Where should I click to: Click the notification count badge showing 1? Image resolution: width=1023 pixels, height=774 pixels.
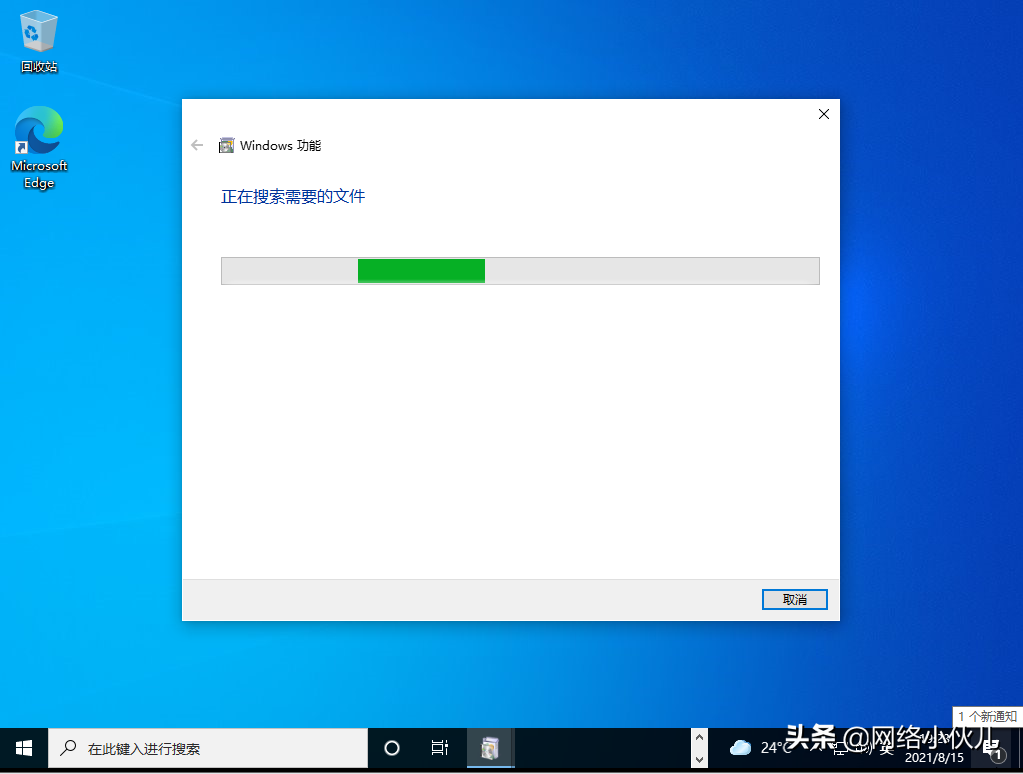coord(998,756)
